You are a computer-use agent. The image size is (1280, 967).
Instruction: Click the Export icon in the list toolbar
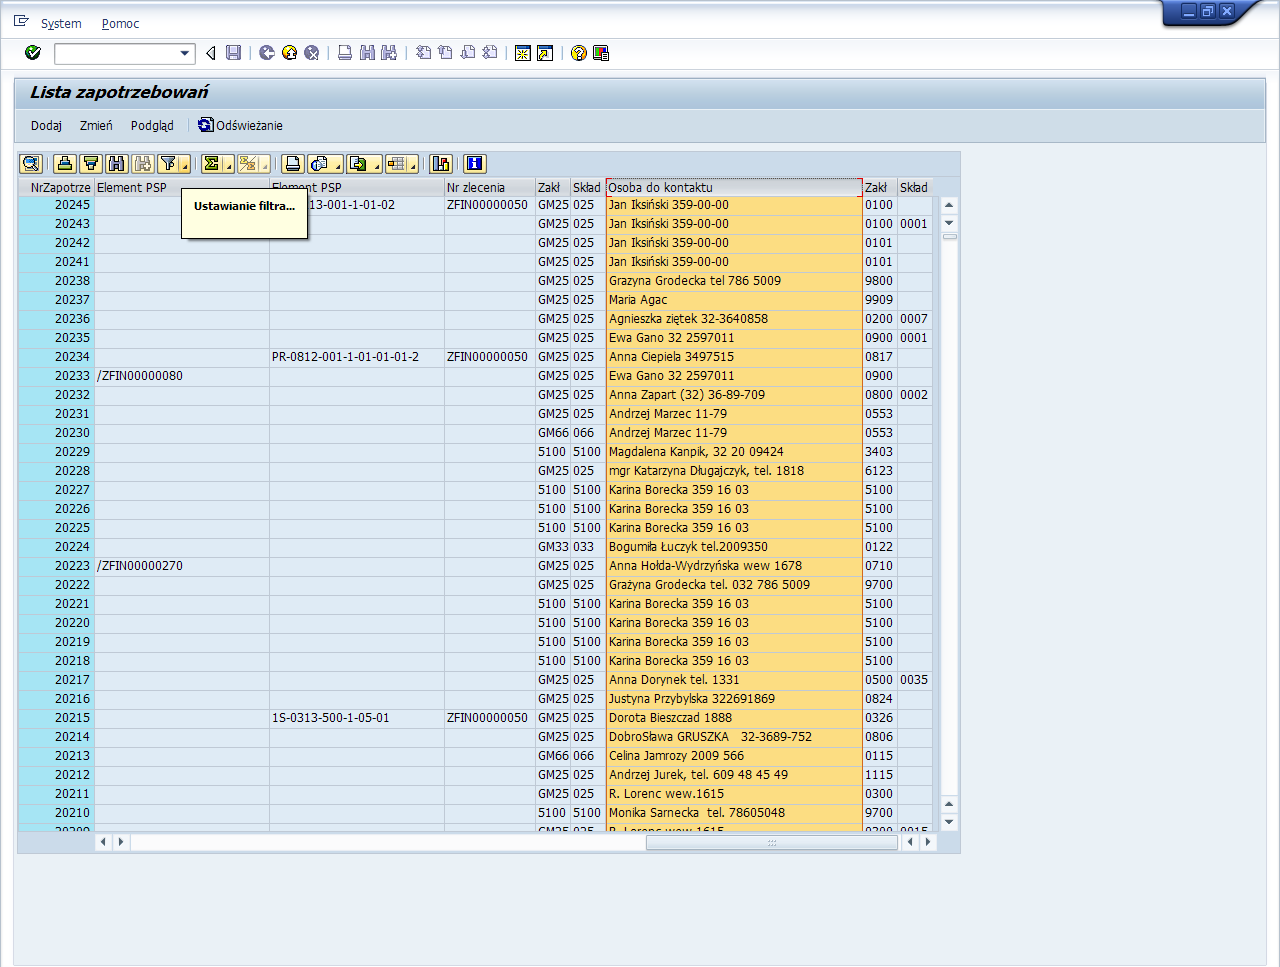358,164
